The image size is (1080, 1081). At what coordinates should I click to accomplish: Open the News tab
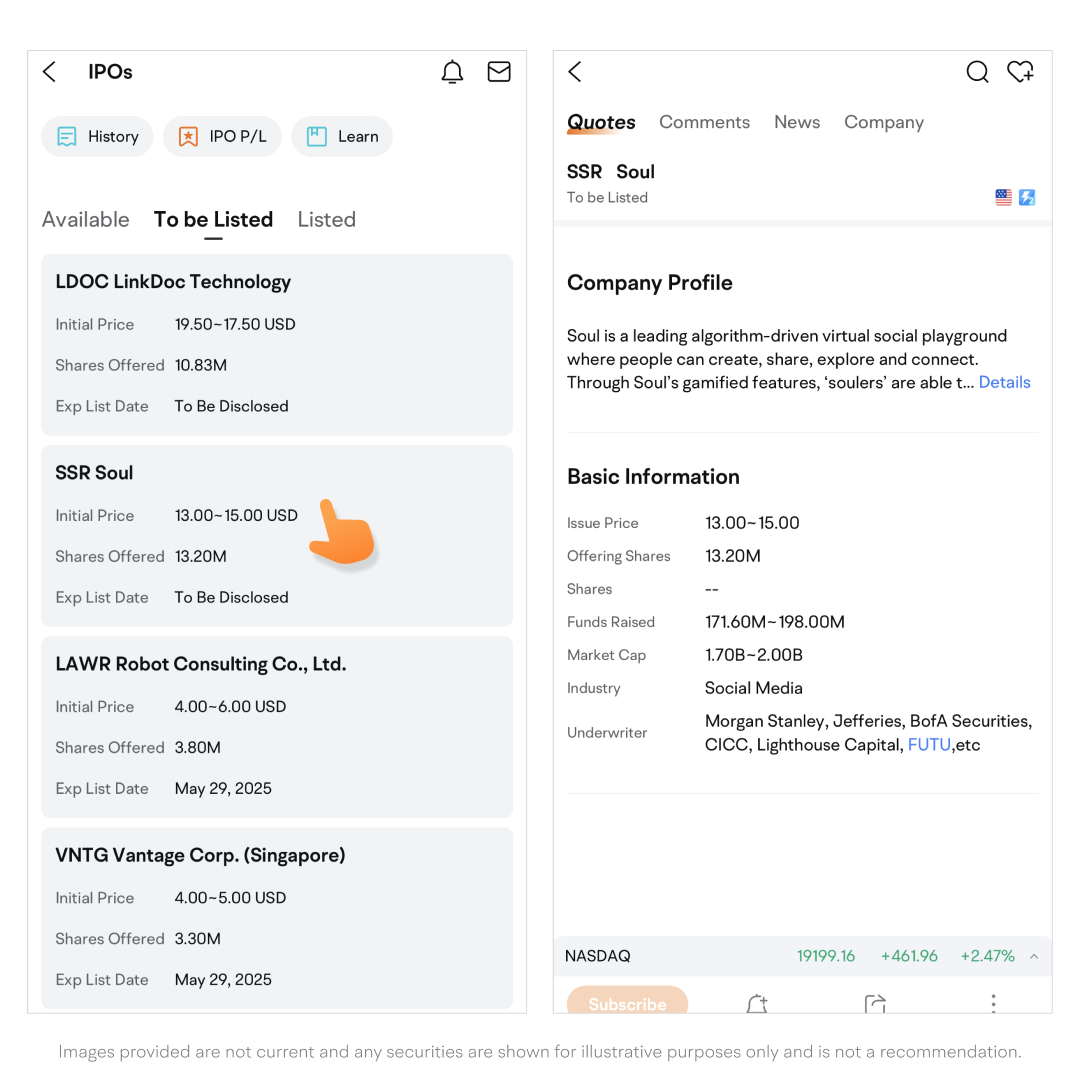(797, 122)
